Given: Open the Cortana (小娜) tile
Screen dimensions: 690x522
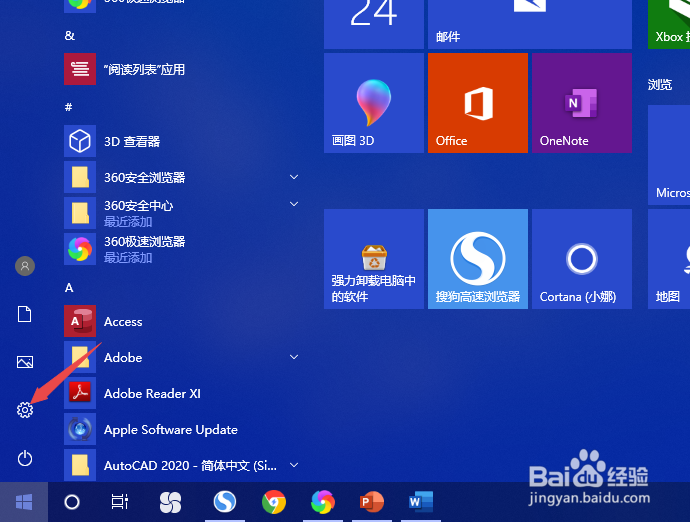Looking at the screenshot, I should click(582, 259).
